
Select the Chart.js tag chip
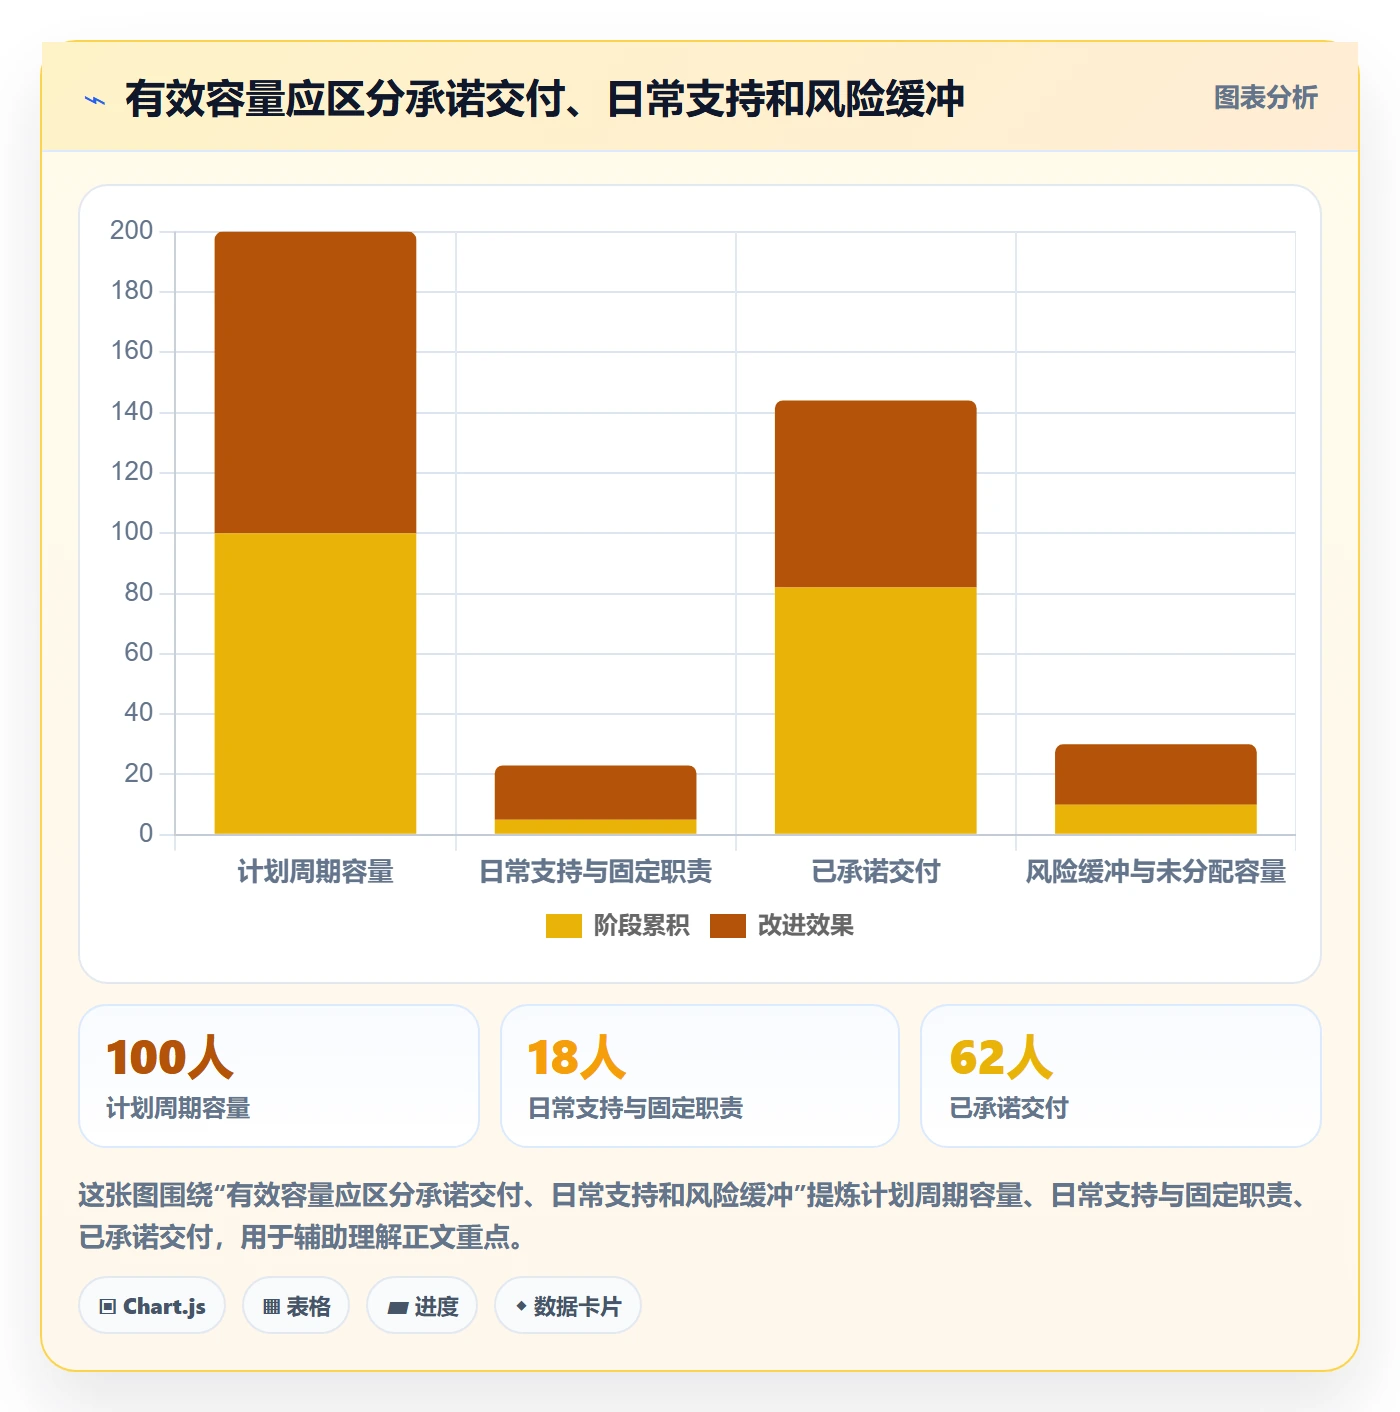point(152,1306)
